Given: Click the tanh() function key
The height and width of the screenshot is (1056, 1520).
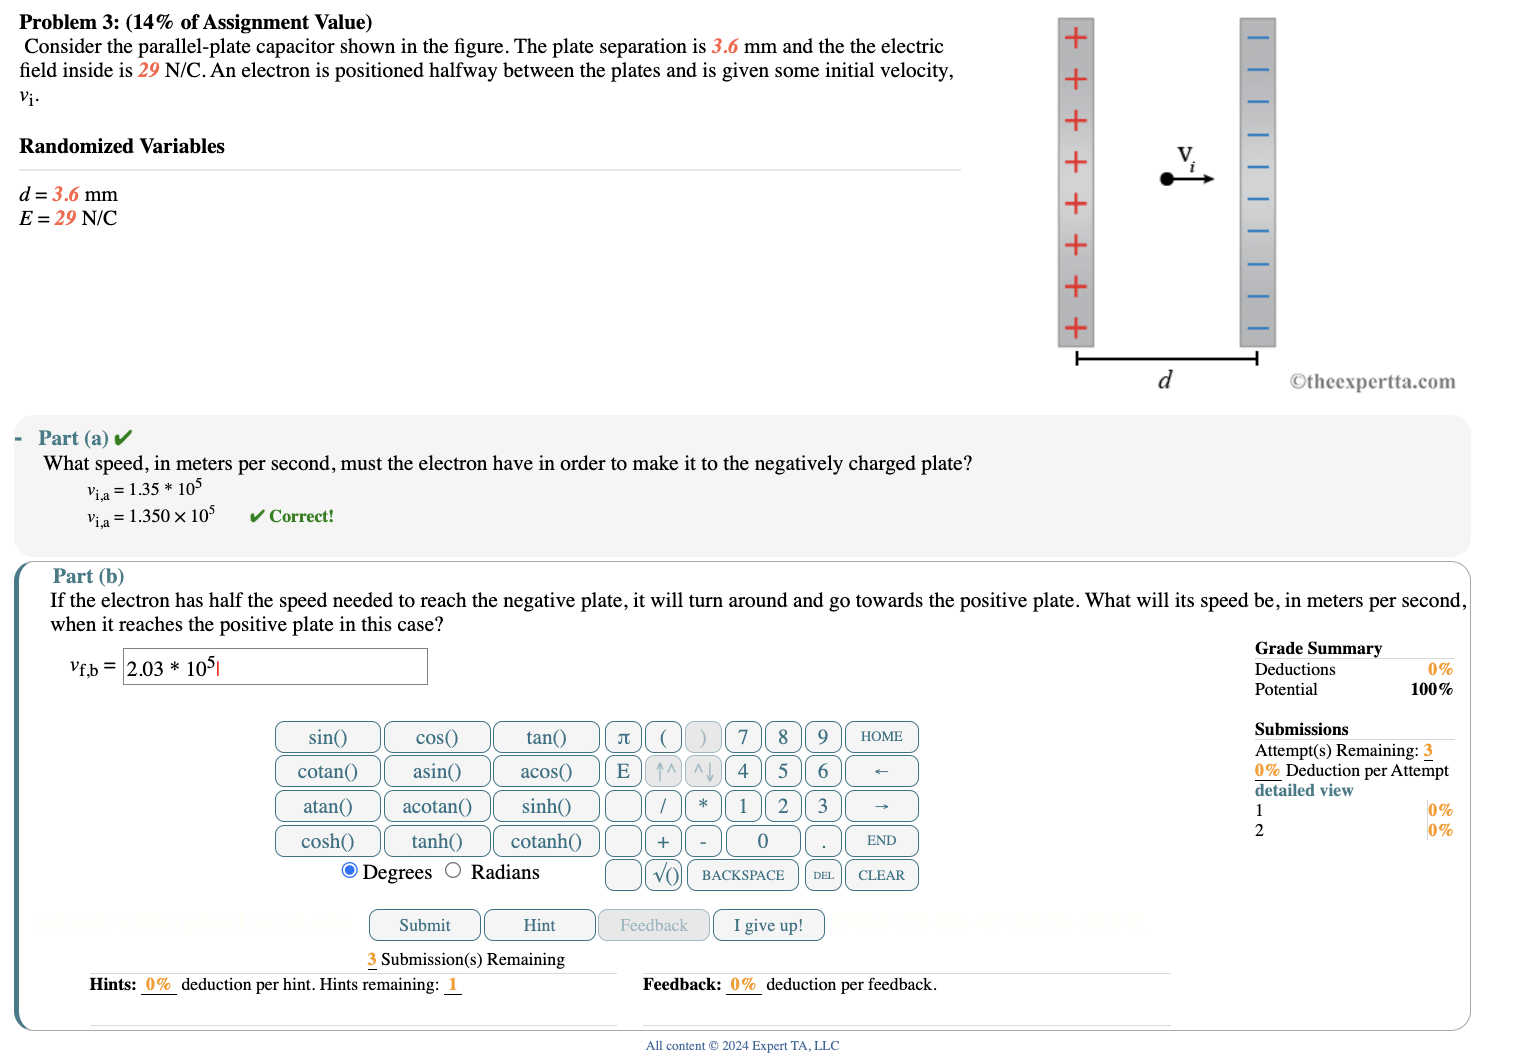Looking at the screenshot, I should tap(437, 840).
